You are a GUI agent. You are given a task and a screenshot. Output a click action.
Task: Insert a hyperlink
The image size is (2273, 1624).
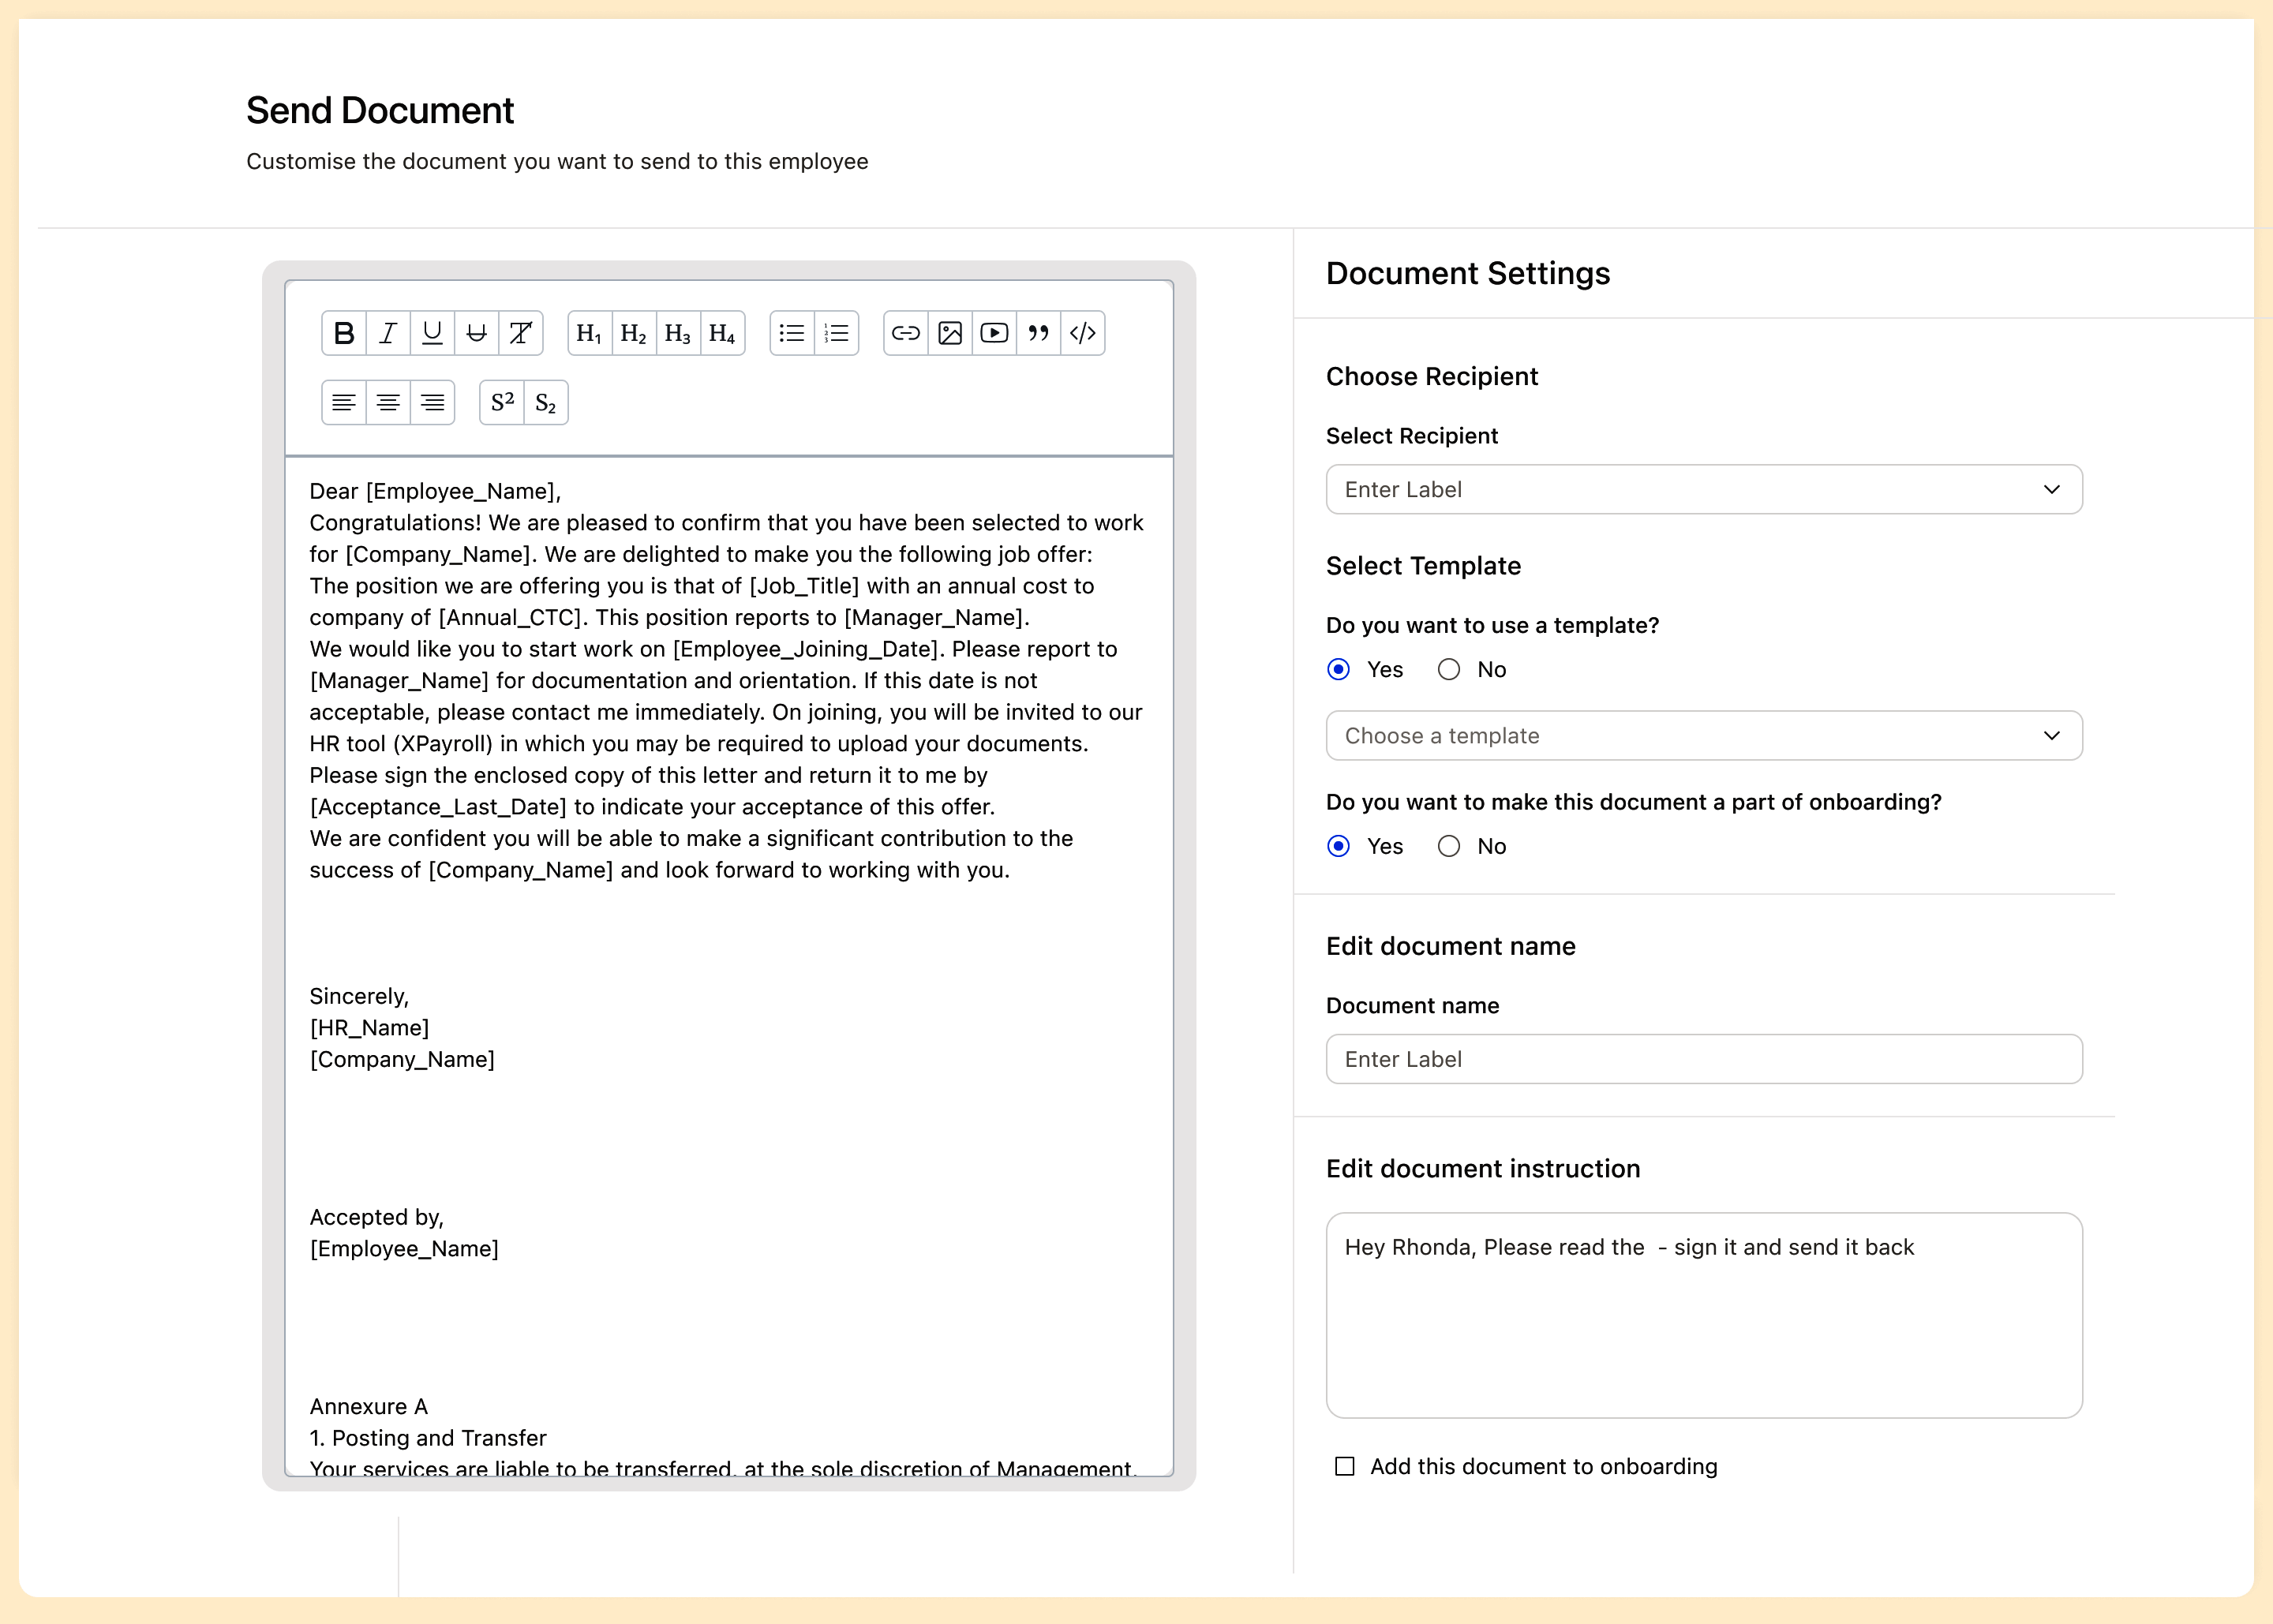906,333
